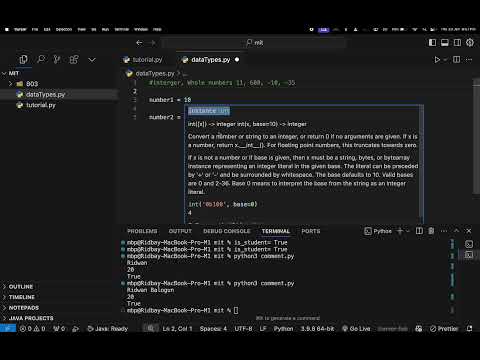Split the terminal pane
Image resolution: width=480 pixels, height=360 pixels.
419,231
